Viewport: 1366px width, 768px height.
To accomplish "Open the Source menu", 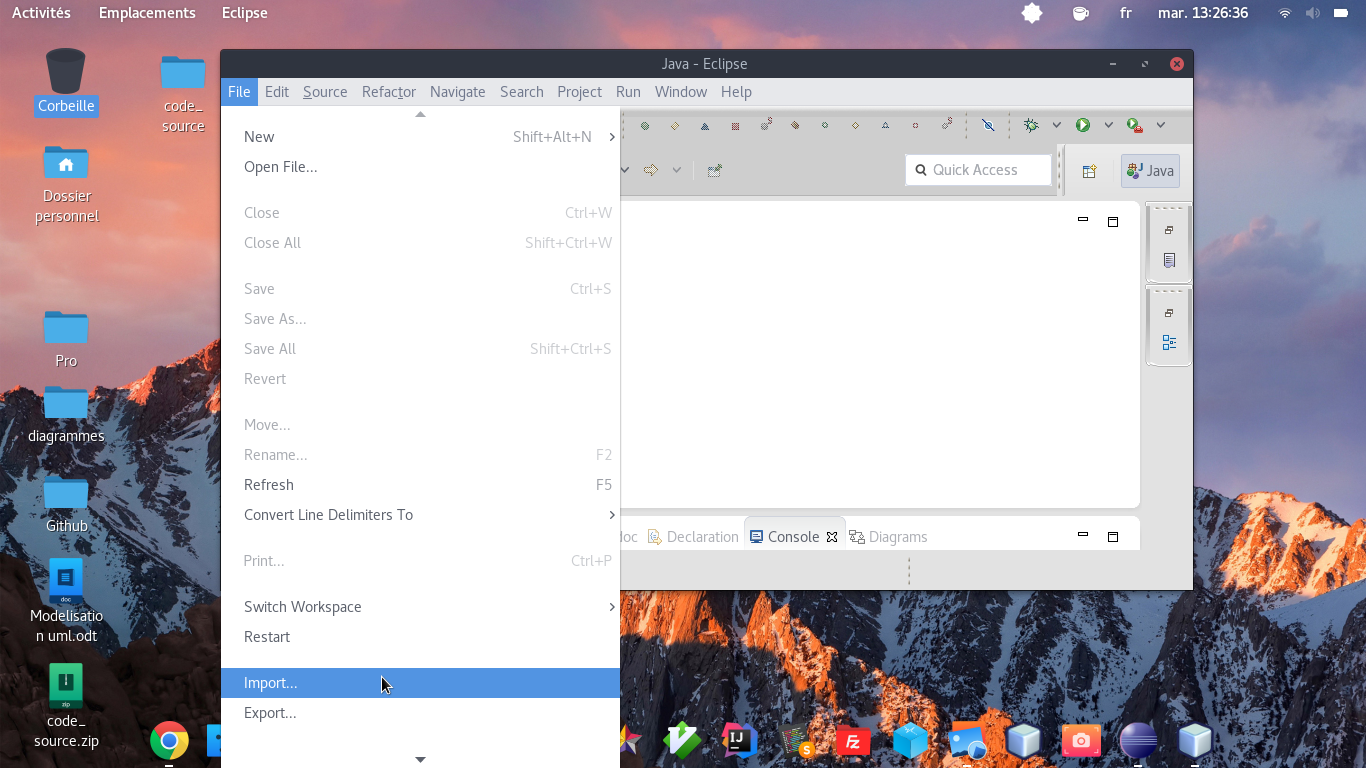I will click(325, 92).
